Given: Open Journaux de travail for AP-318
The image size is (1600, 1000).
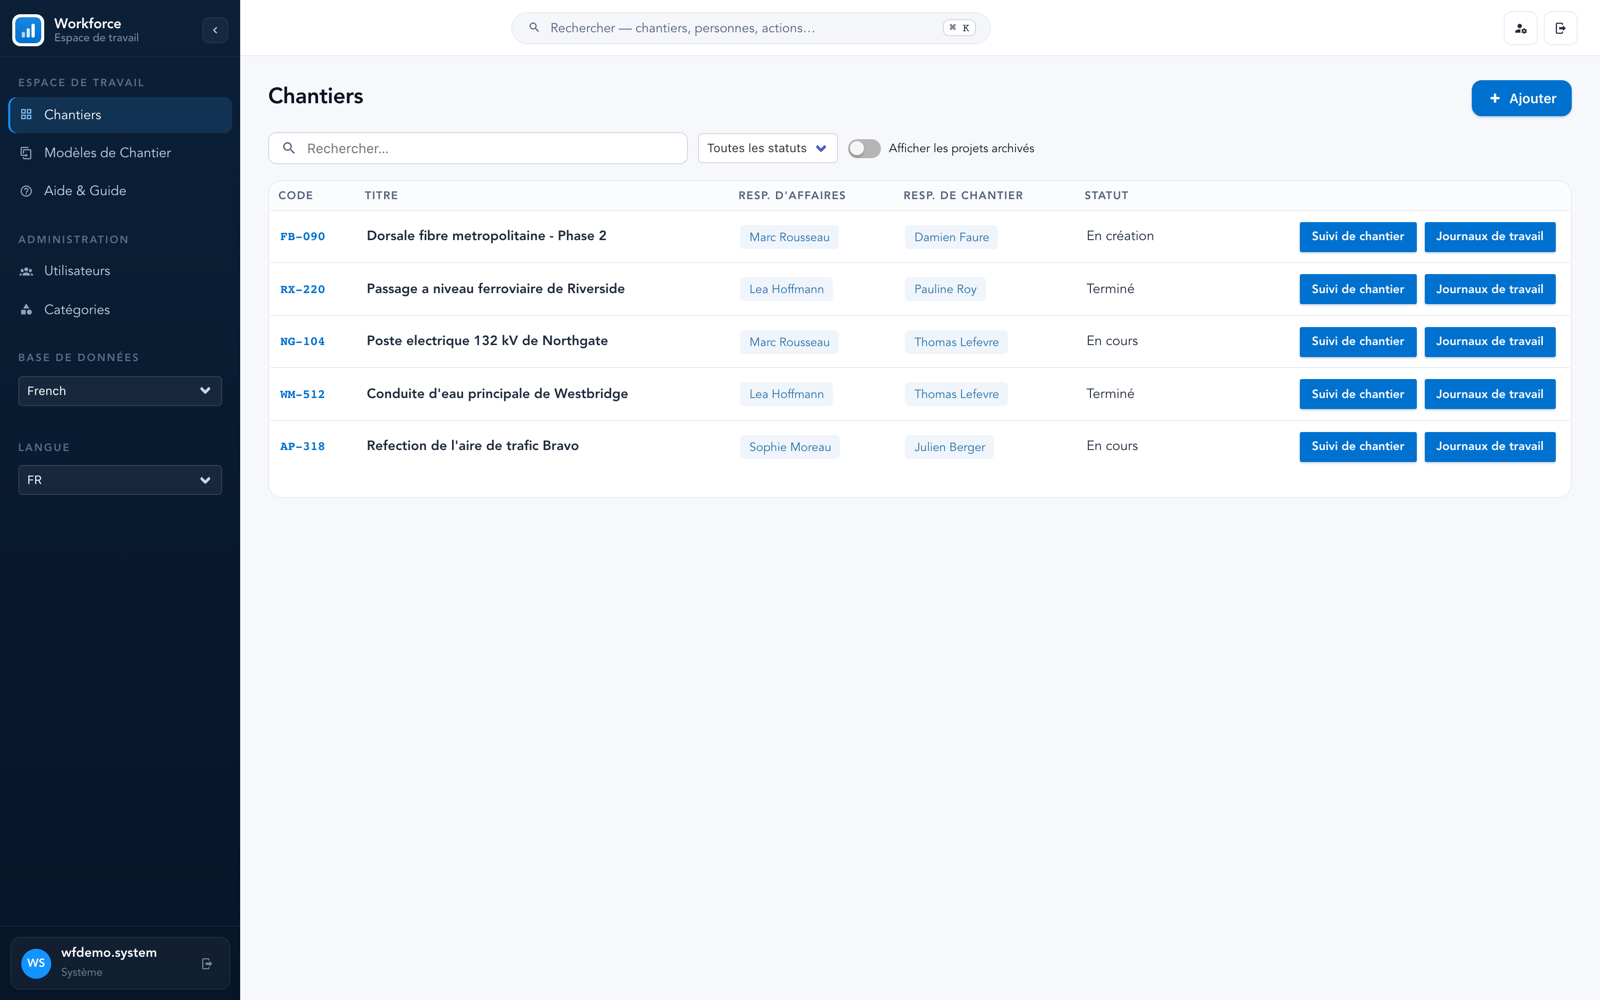Looking at the screenshot, I should click(1490, 447).
